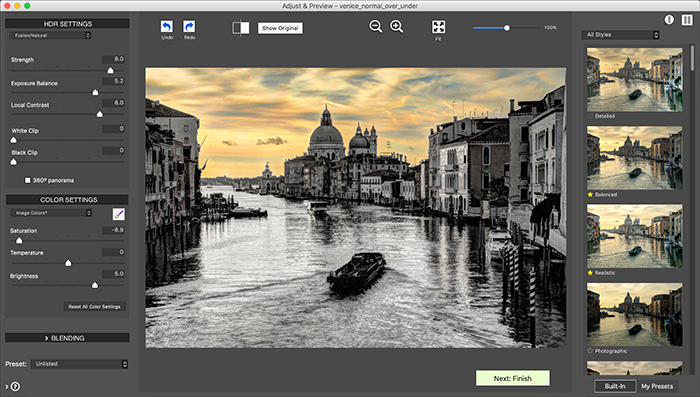This screenshot has height=397, width=700.
Task: Click the Local Contrast slider handle
Action: coord(100,114)
